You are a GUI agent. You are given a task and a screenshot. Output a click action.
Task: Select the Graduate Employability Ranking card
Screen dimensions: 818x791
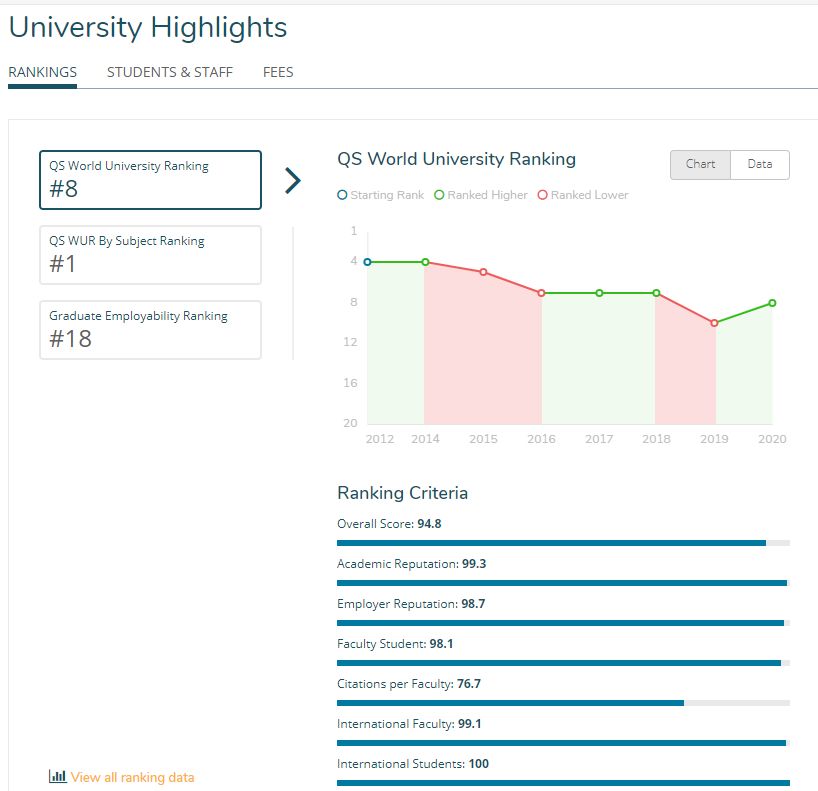[x=150, y=330]
